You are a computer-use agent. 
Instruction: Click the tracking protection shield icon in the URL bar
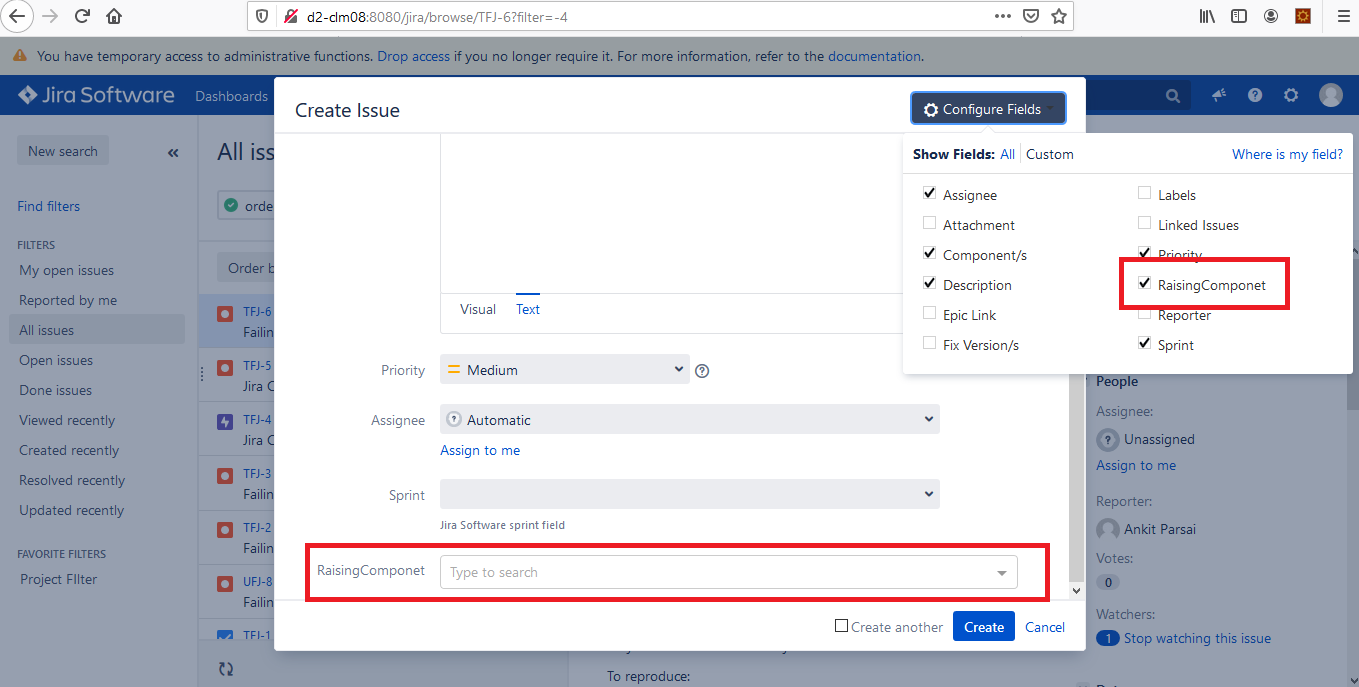pyautogui.click(x=263, y=16)
